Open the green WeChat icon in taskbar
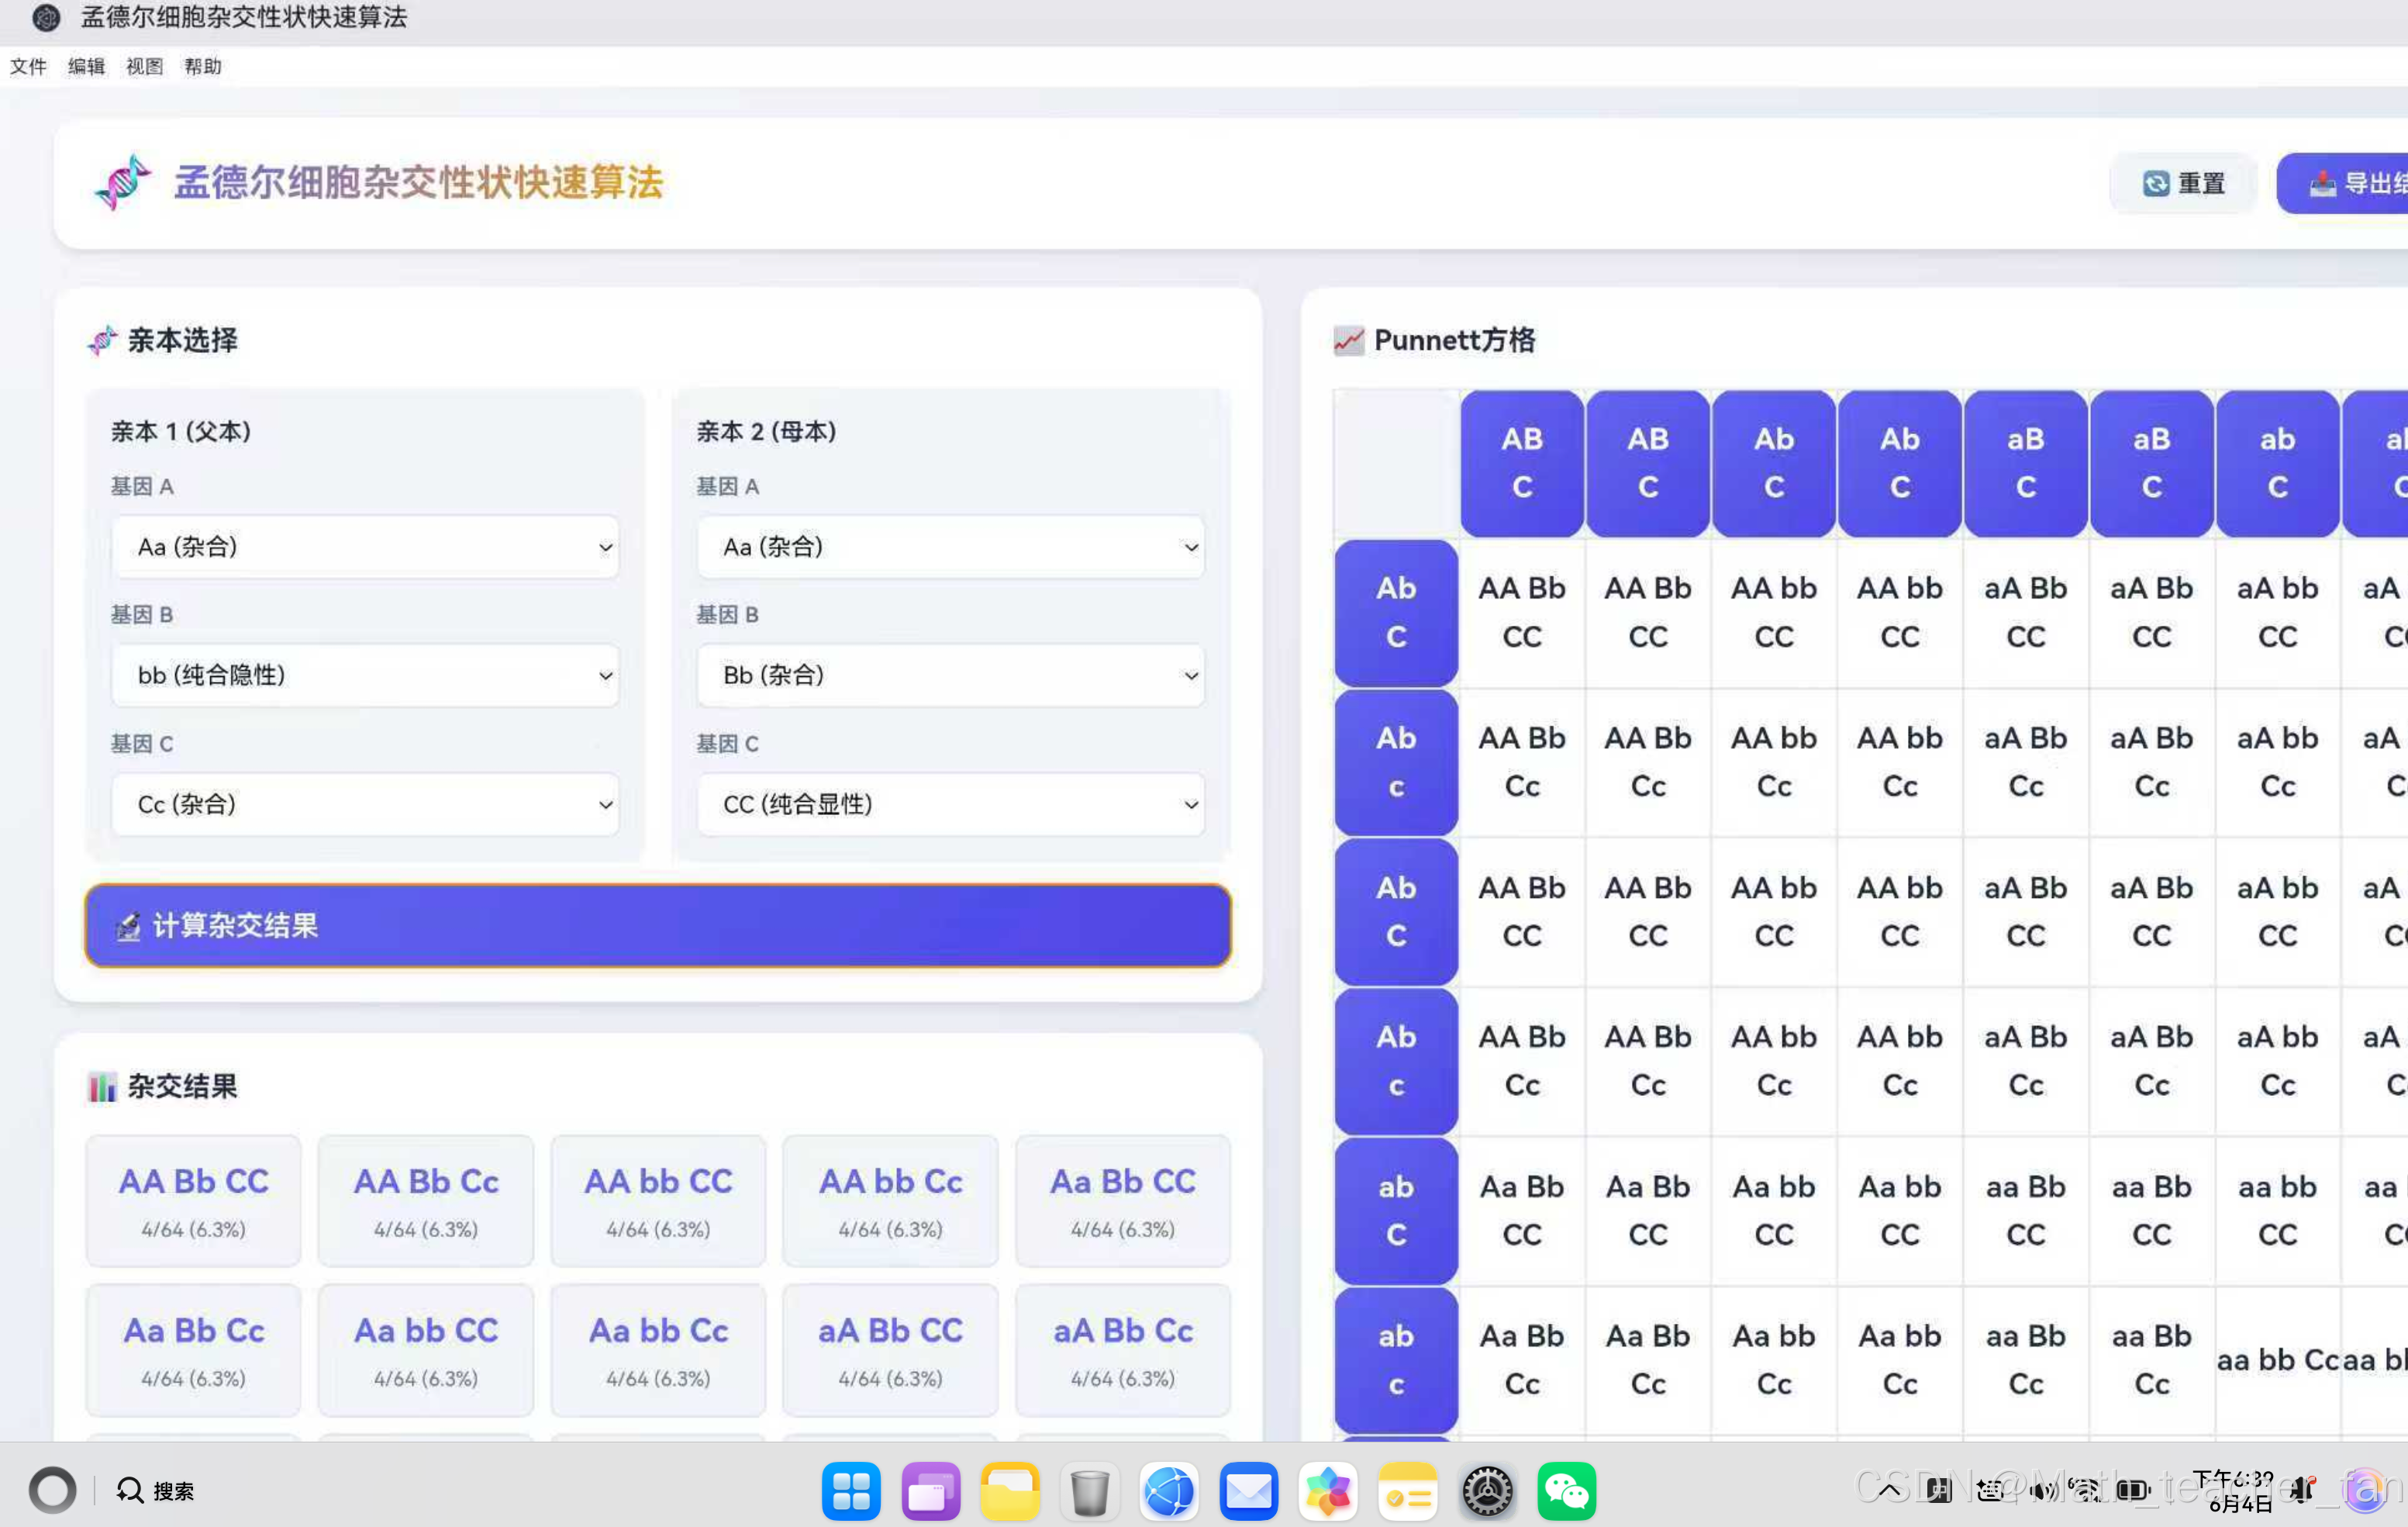 [1566, 1492]
